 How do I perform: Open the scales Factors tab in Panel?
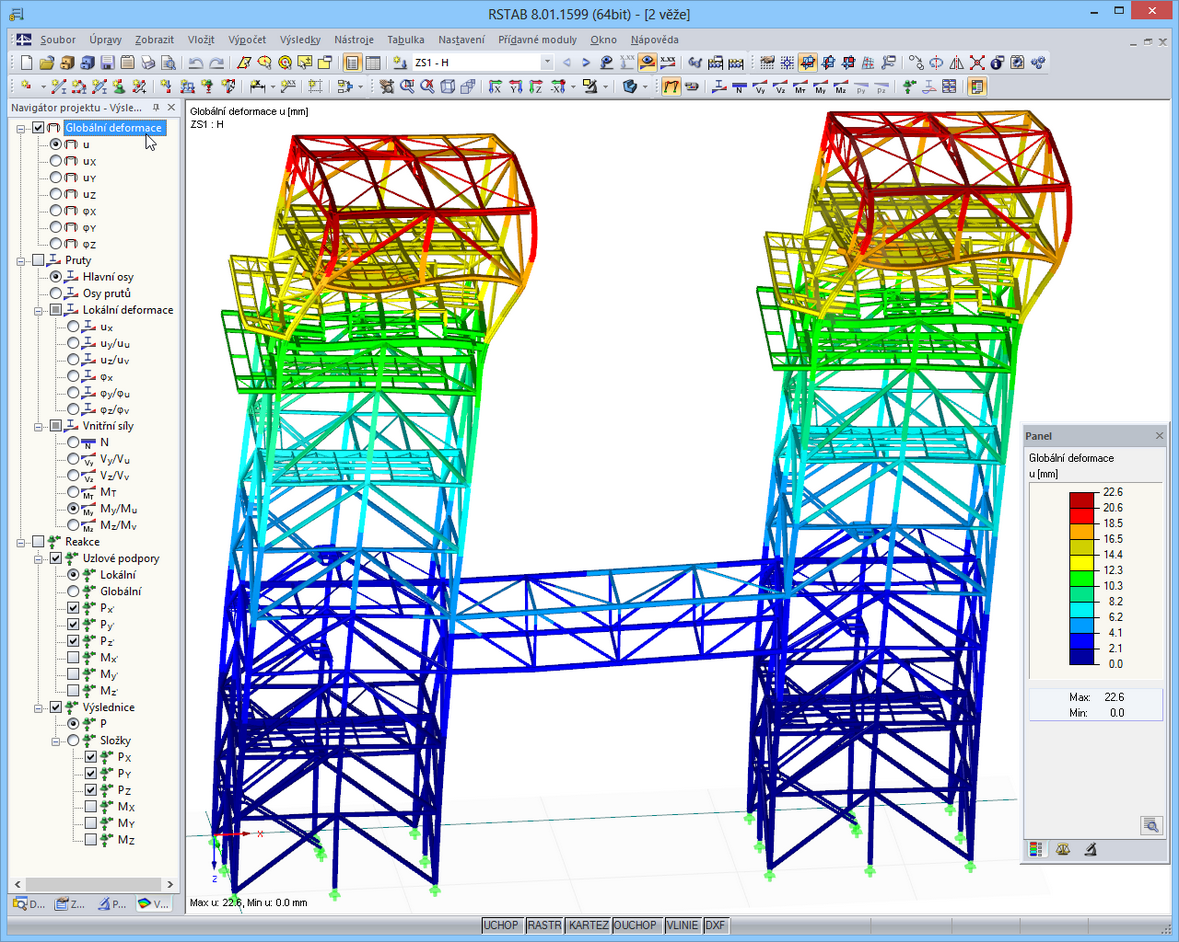click(x=1063, y=850)
